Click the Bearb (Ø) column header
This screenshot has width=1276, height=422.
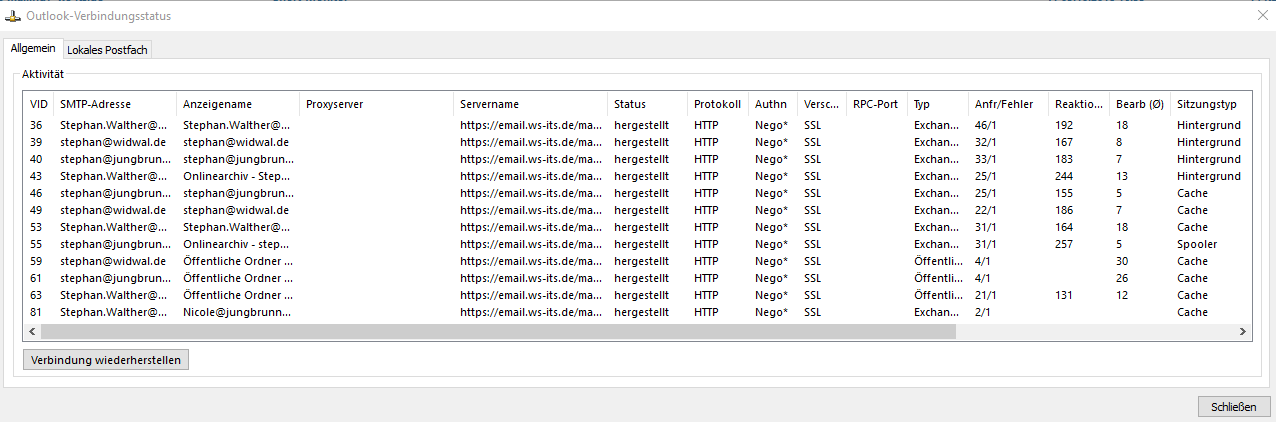(x=1141, y=104)
